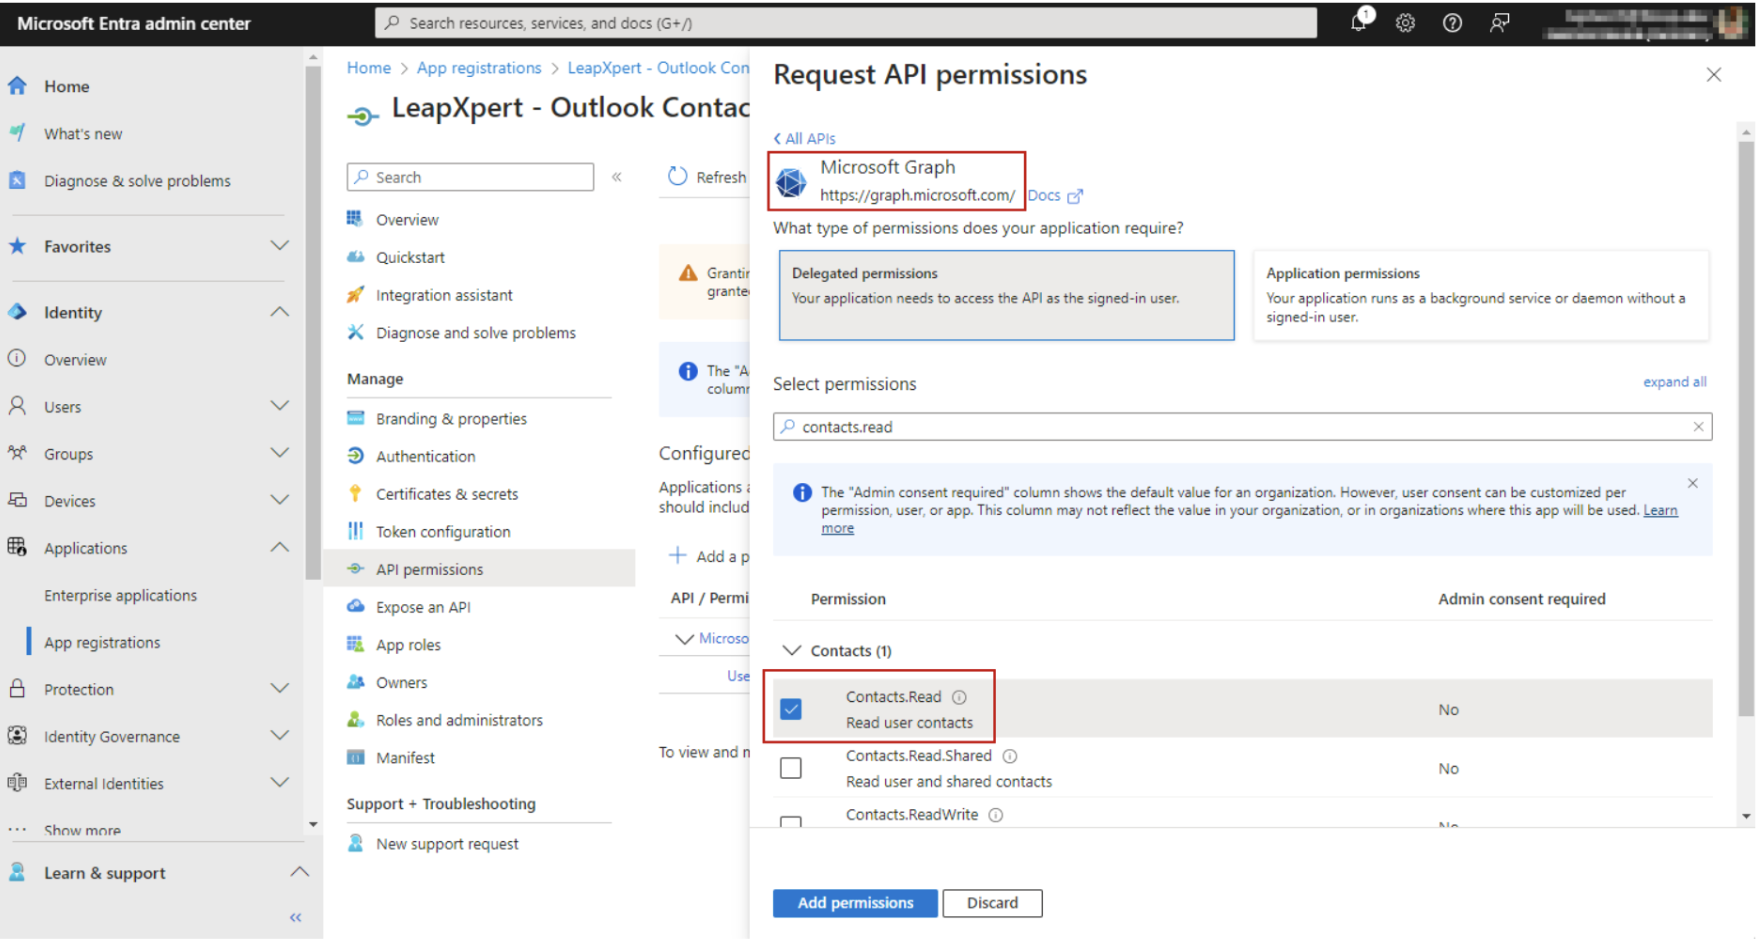The width and height of the screenshot is (1756, 944).
Task: Collapse the Contacts (1) permission group
Action: [792, 650]
